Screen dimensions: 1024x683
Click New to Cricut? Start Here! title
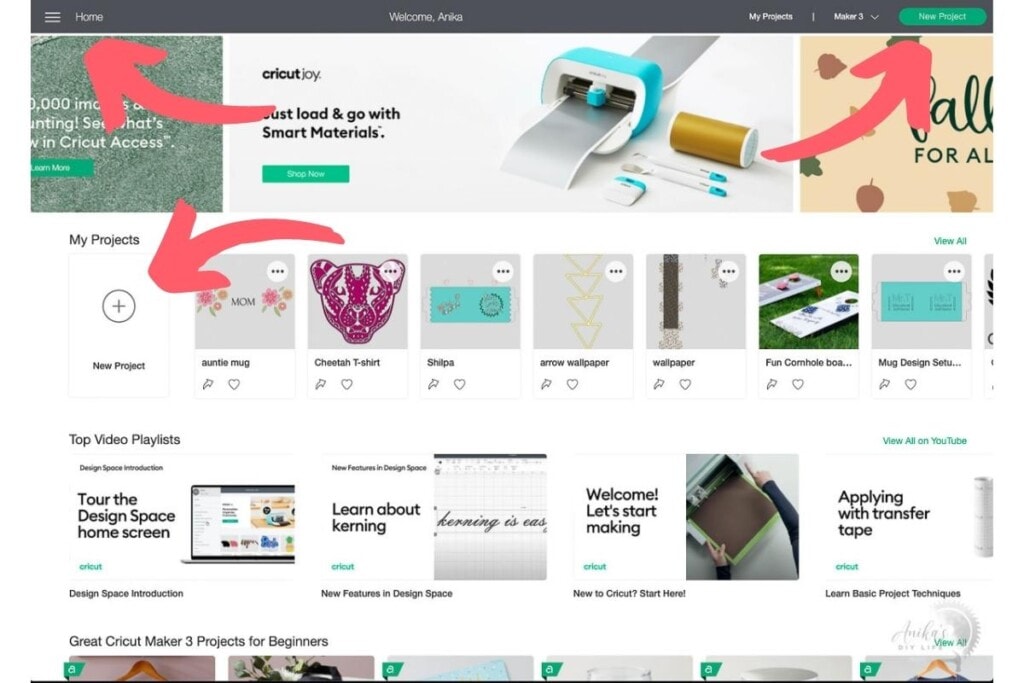(629, 594)
